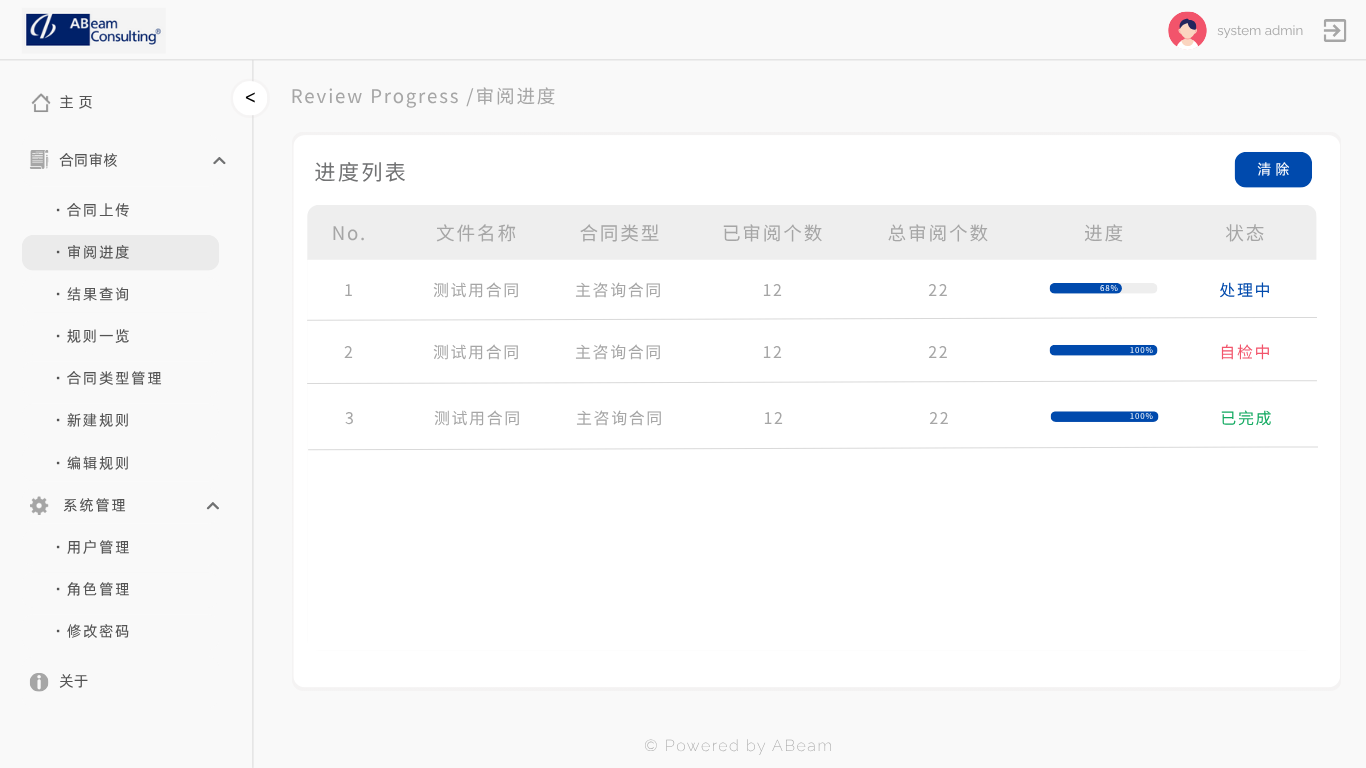Click 主咨询合同 in row 1

tap(618, 290)
